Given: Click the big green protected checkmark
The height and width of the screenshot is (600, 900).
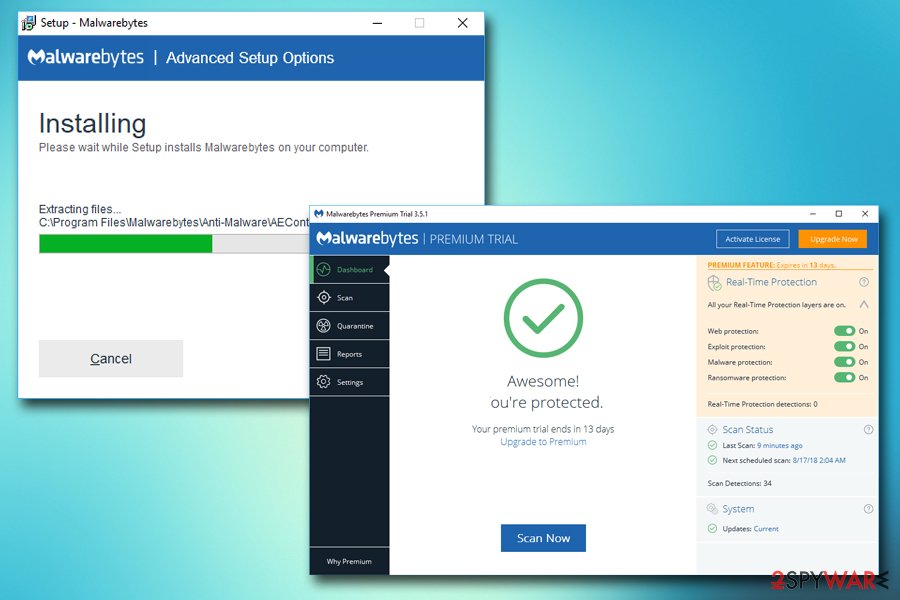Looking at the screenshot, I should 543,318.
